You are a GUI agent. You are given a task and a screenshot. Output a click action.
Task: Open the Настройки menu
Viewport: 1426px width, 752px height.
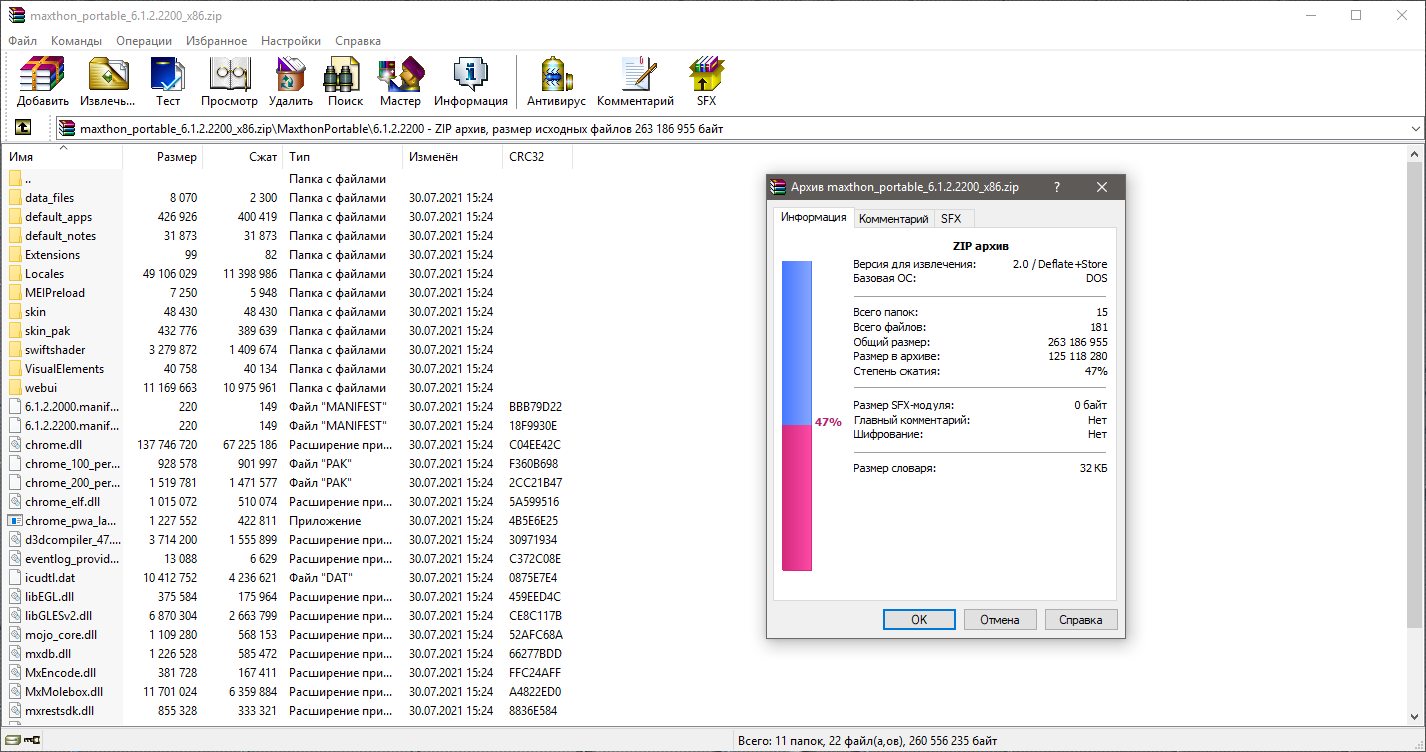coord(291,41)
